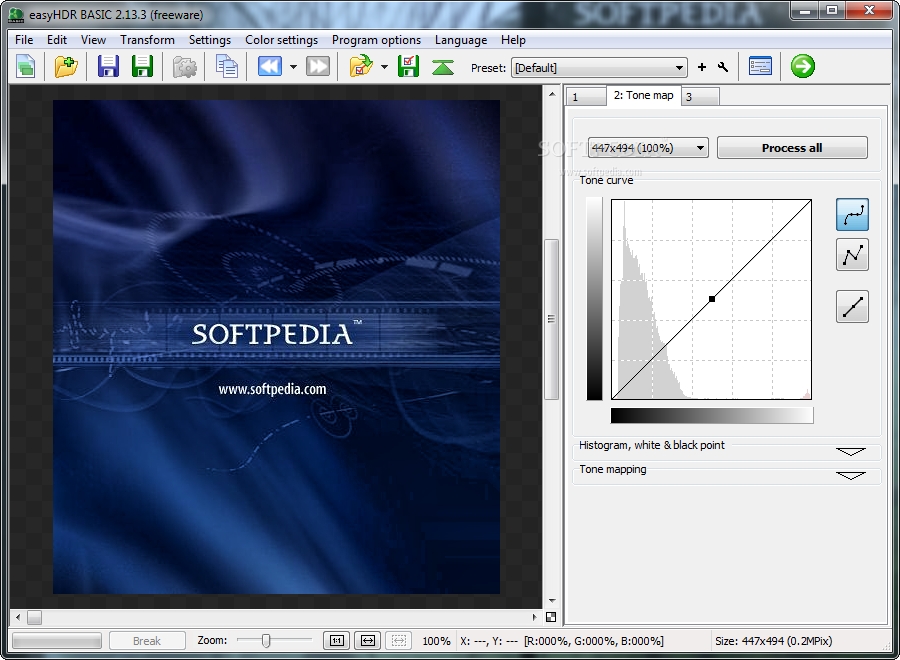The image size is (900, 660).
Task: Click the fit-to-width zoom arrows button
Action: pyautogui.click(x=368, y=640)
